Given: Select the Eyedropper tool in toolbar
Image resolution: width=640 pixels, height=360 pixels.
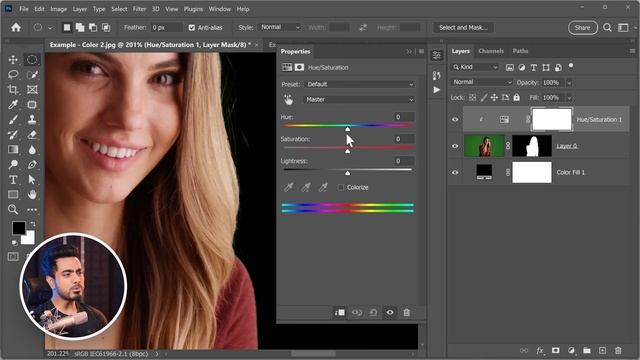Looking at the screenshot, I should click(x=13, y=105).
